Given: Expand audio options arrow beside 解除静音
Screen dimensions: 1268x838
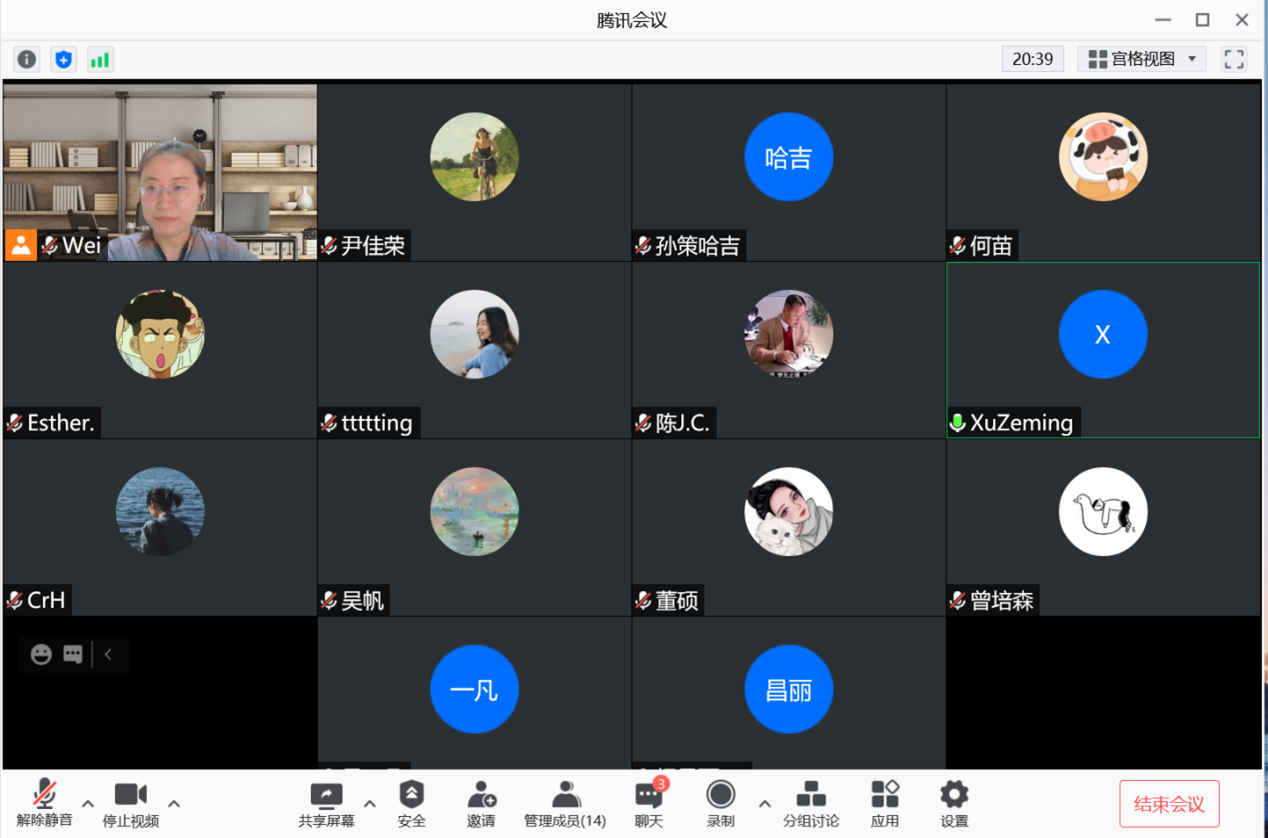Looking at the screenshot, I should [x=88, y=803].
